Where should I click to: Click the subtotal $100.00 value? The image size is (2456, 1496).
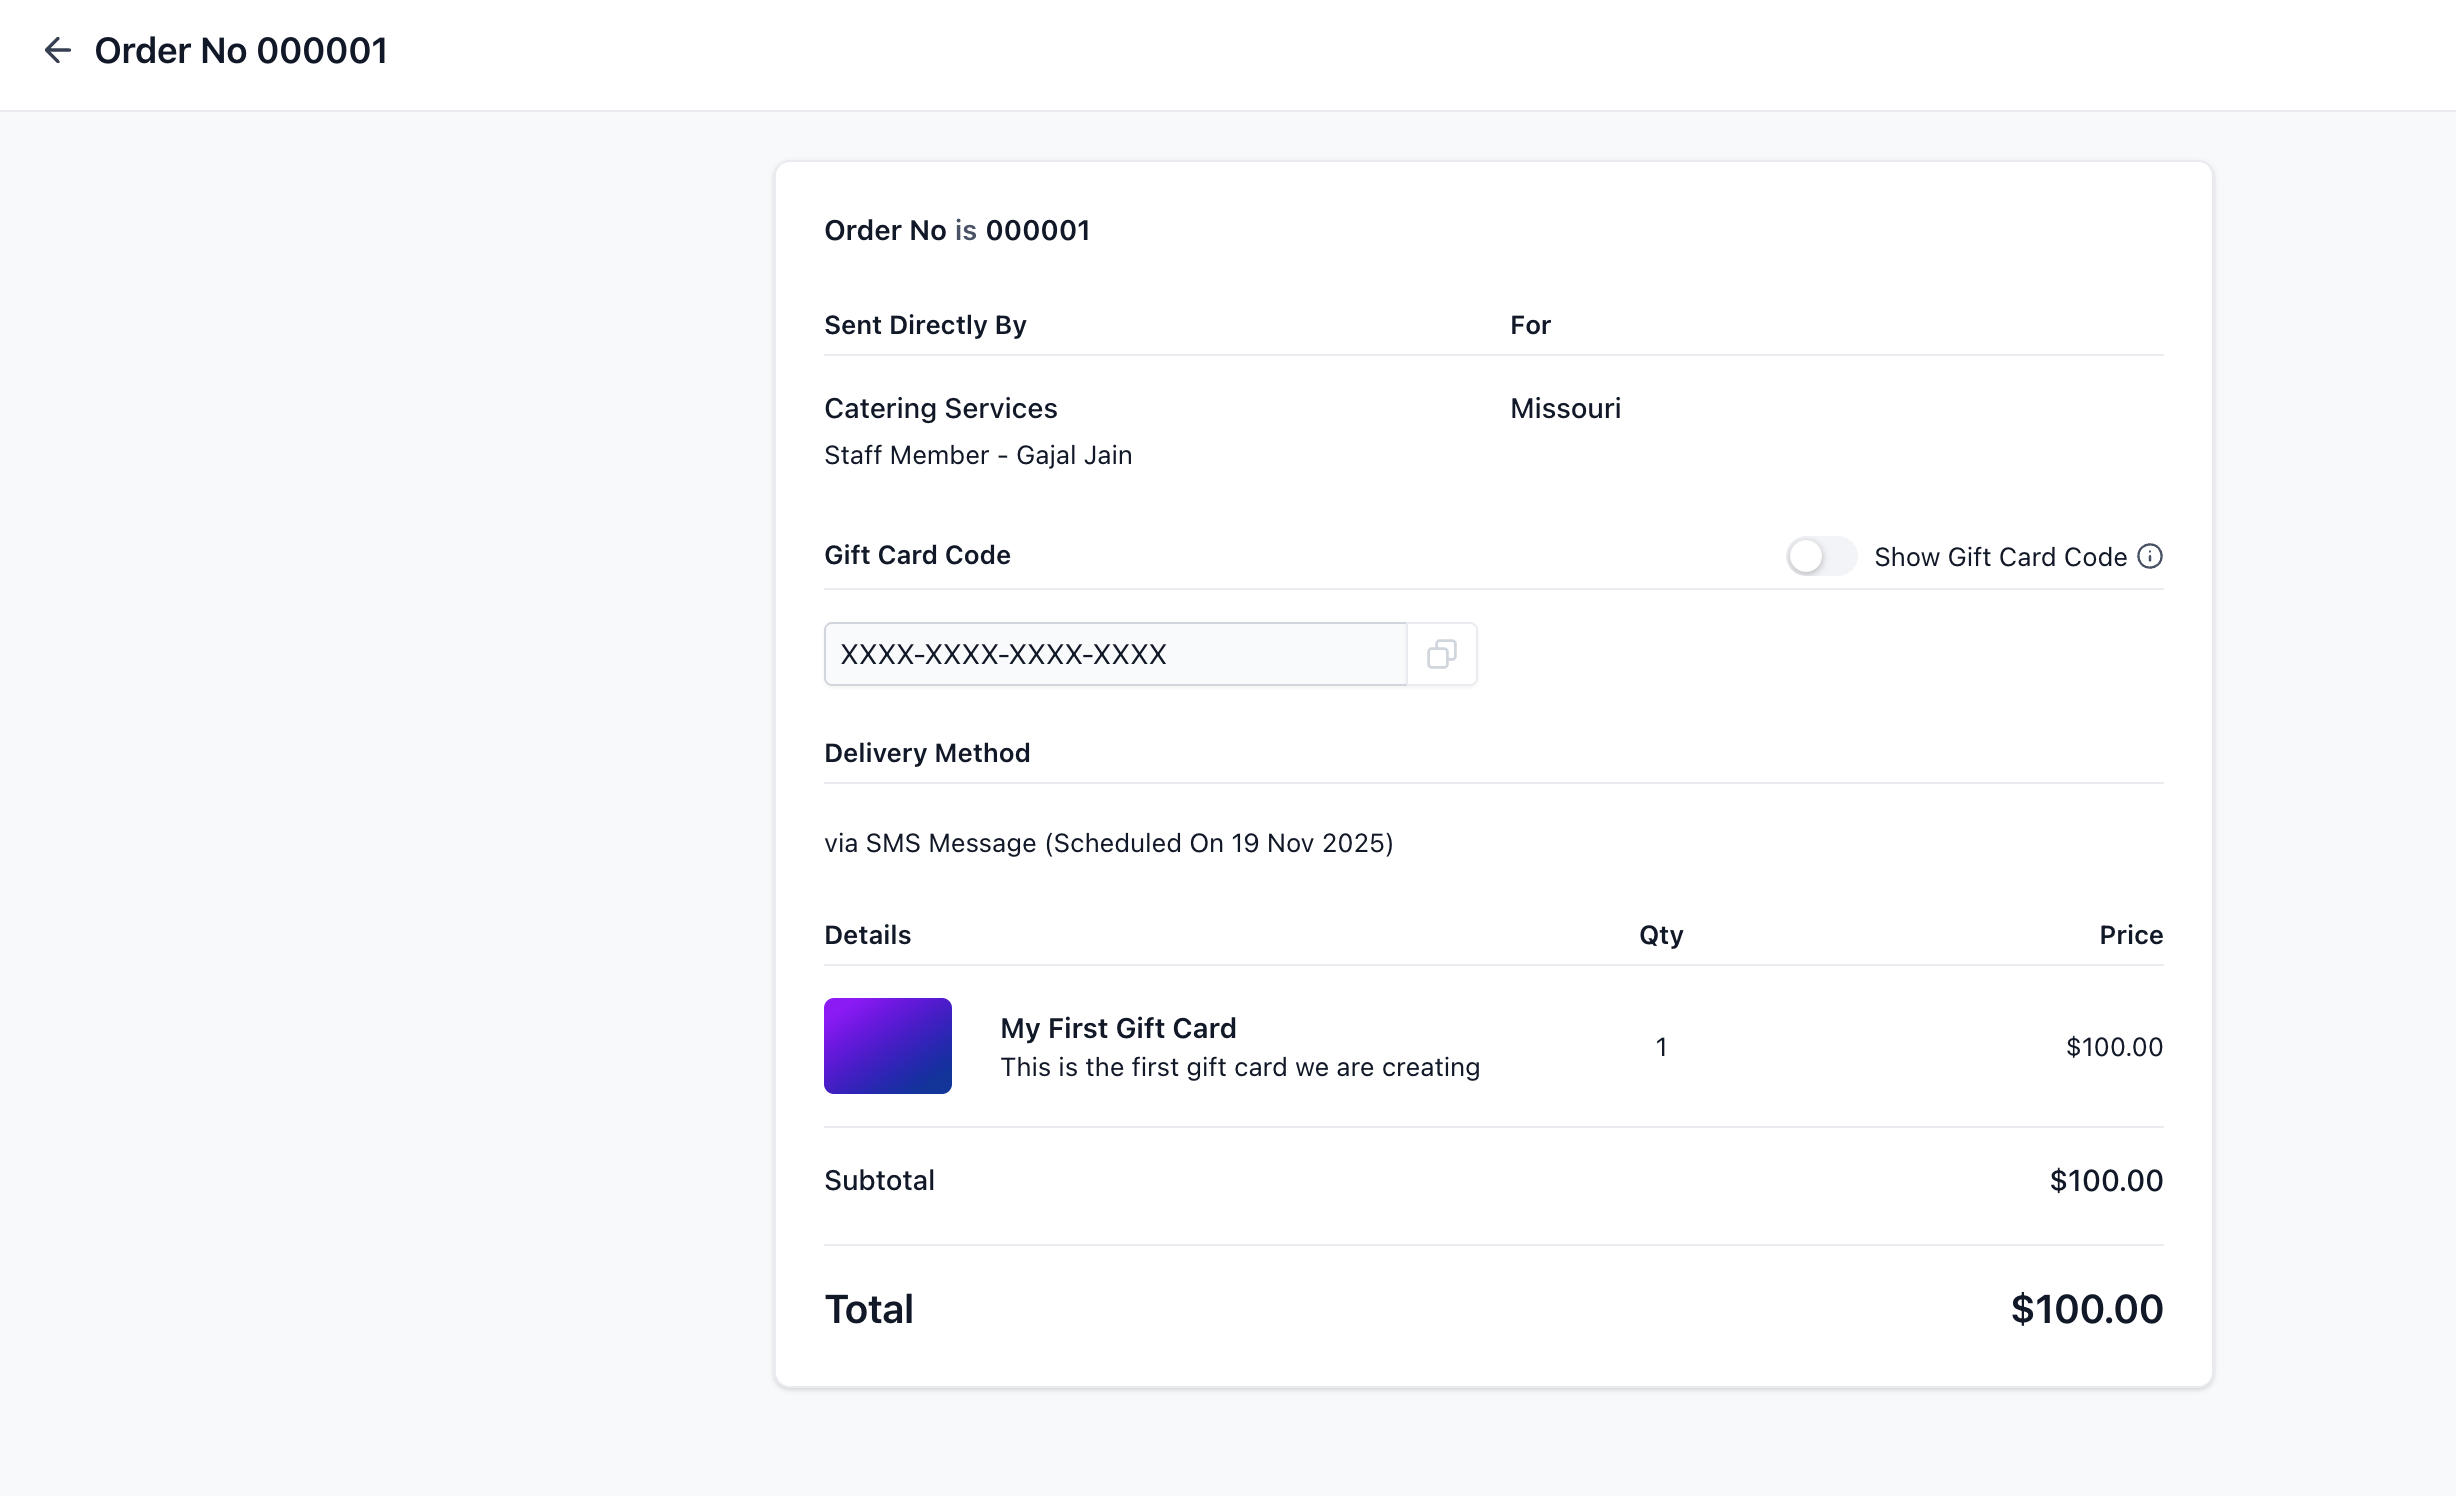tap(2106, 1180)
